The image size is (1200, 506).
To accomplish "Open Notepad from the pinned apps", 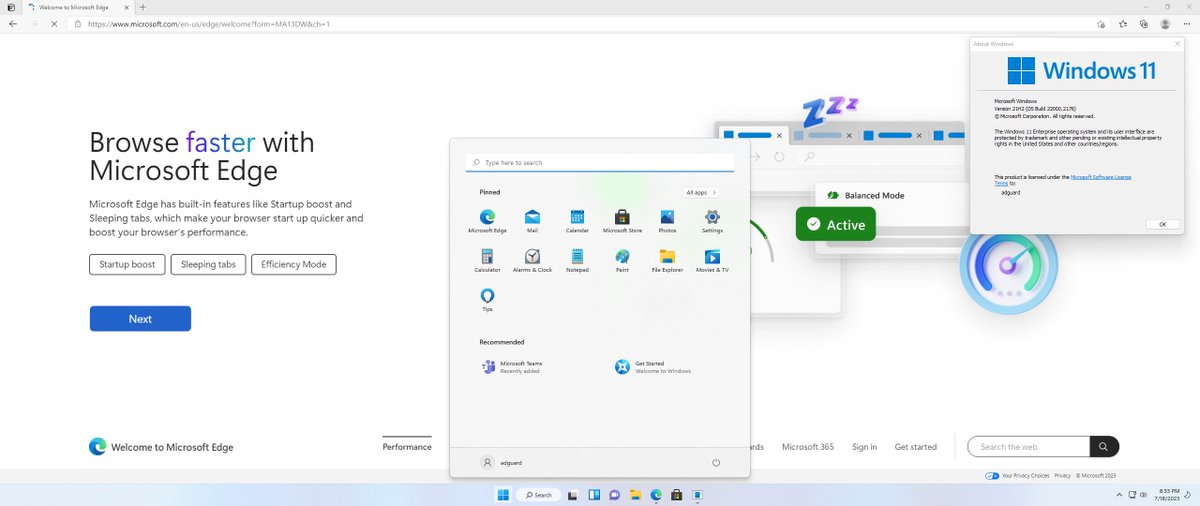I will pos(577,260).
